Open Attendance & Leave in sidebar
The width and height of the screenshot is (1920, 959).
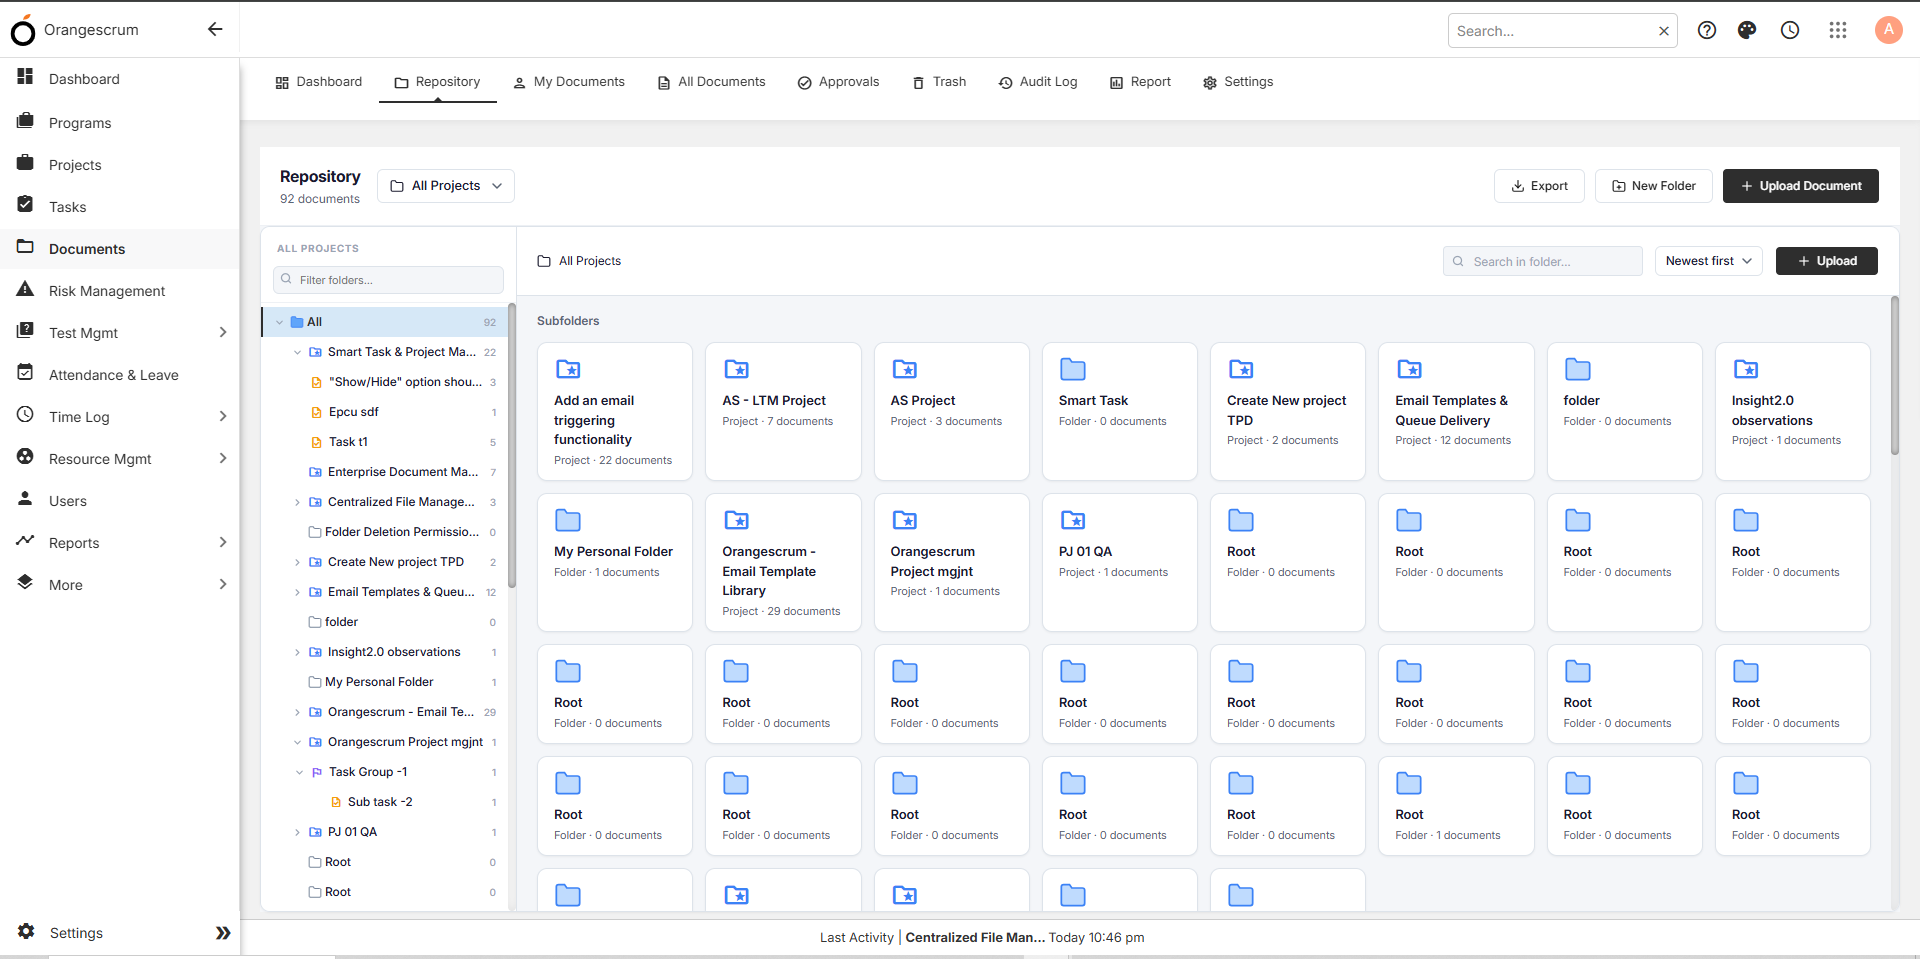click(x=120, y=375)
